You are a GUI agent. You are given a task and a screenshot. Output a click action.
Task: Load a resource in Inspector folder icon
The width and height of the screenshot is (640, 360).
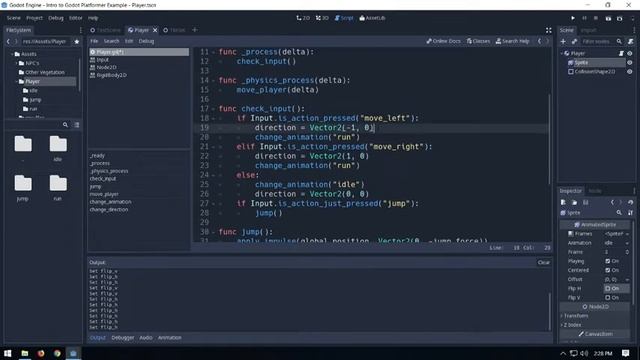pyautogui.click(x=574, y=202)
